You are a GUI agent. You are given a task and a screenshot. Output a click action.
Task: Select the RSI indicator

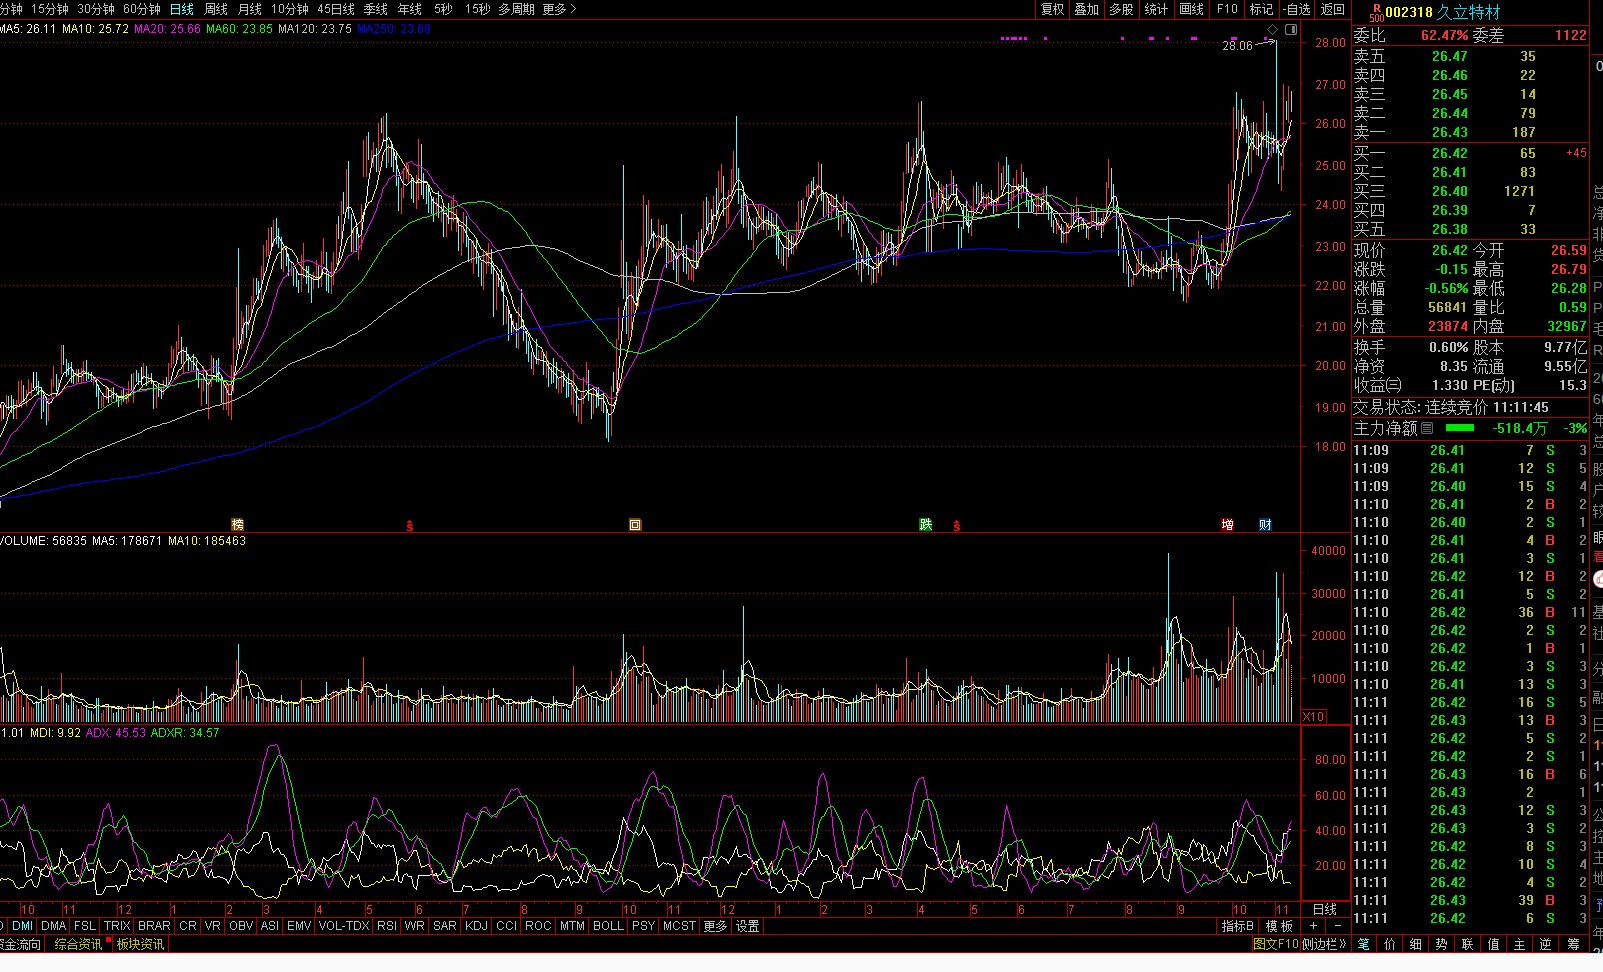tap(387, 926)
